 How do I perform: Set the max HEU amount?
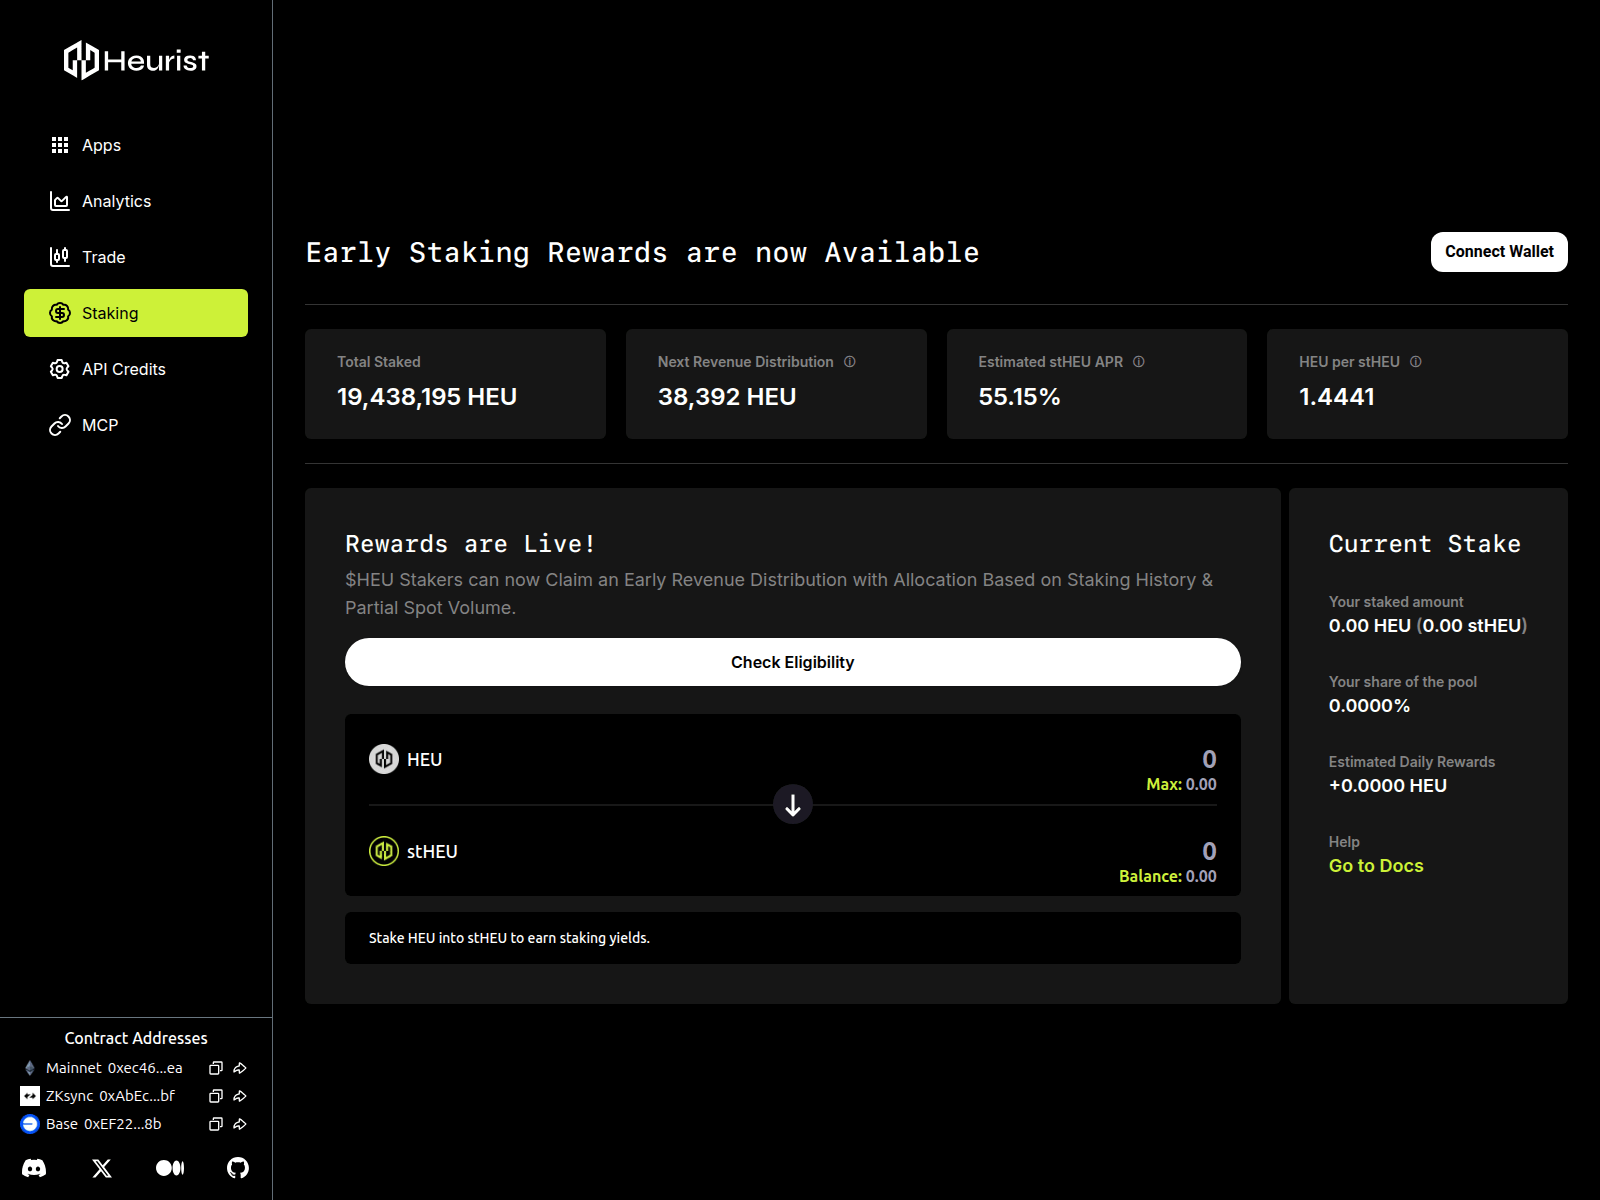pyautogui.click(x=1181, y=785)
